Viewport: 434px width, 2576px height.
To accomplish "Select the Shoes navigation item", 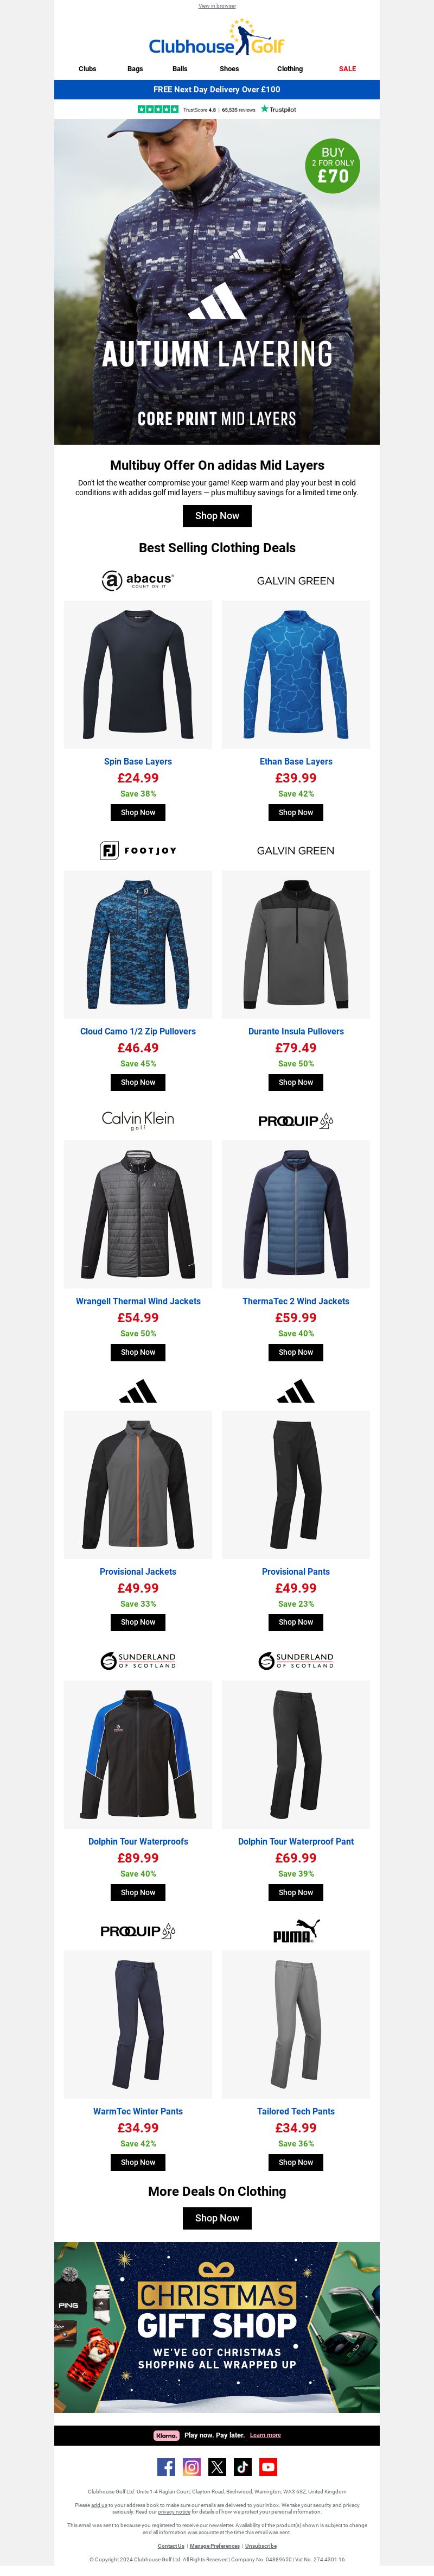I will [229, 69].
